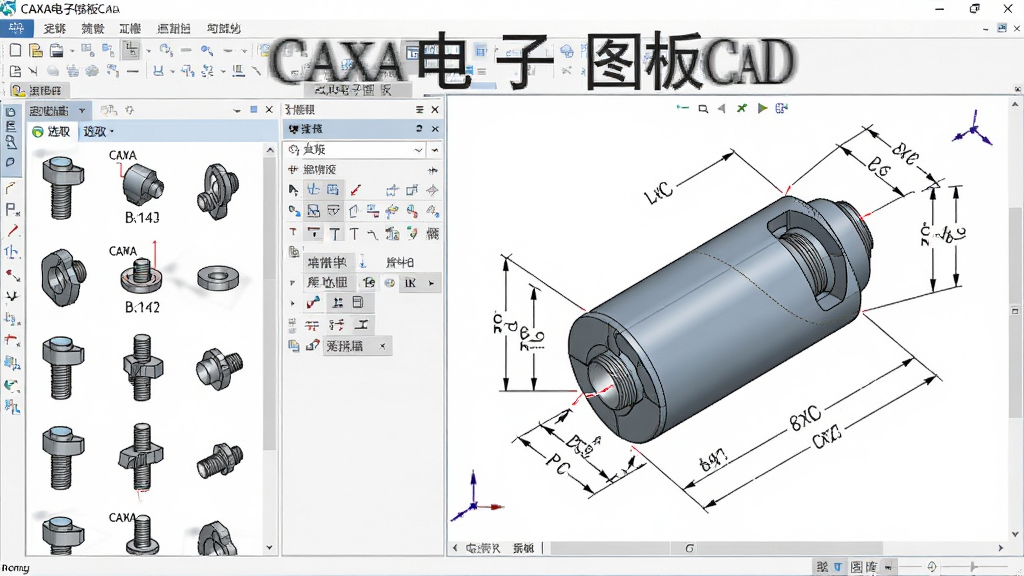Open the hamburger menu of the middle panel
1024x576 pixels.
(420, 110)
